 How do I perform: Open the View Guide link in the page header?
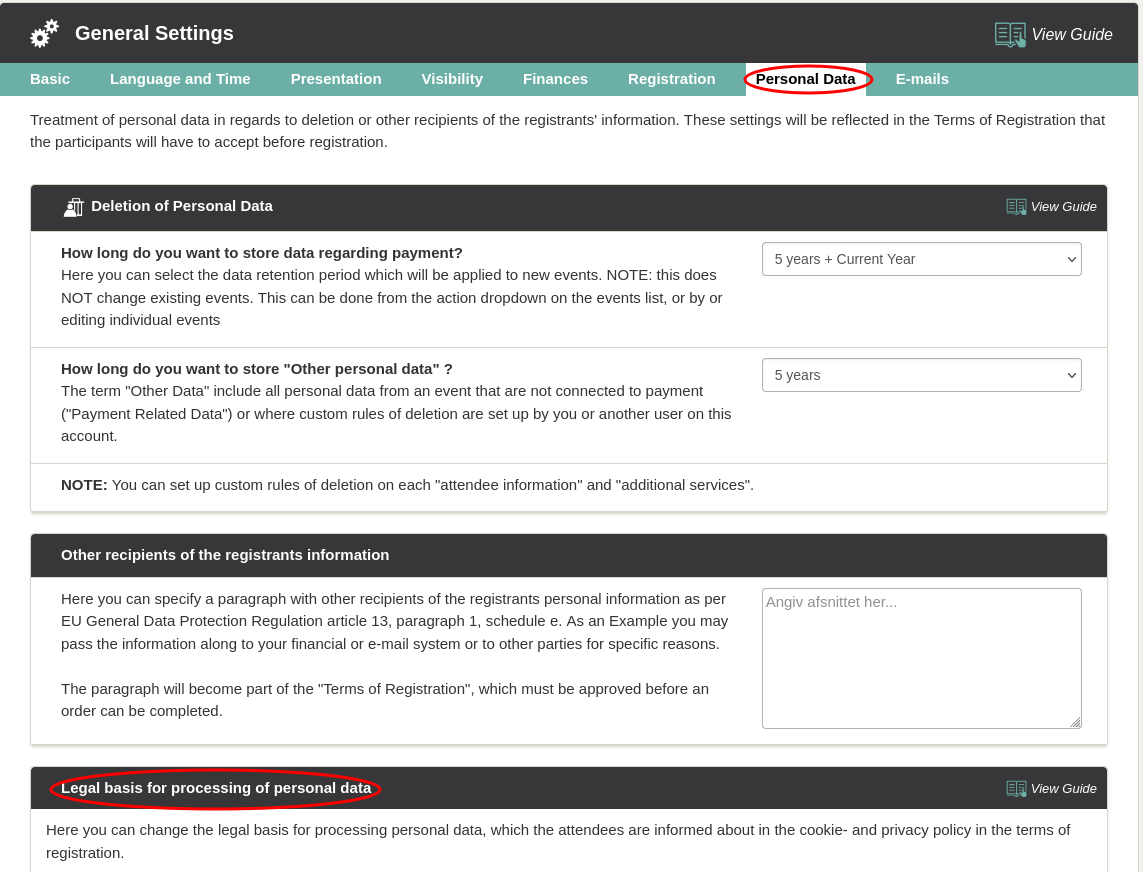pyautogui.click(x=1072, y=34)
